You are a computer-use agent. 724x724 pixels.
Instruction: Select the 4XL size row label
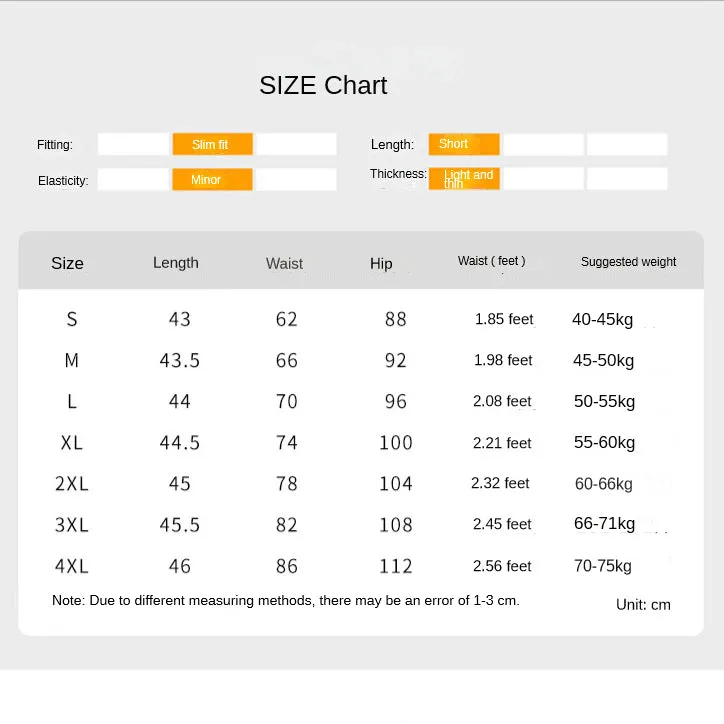pyautogui.click(x=72, y=566)
